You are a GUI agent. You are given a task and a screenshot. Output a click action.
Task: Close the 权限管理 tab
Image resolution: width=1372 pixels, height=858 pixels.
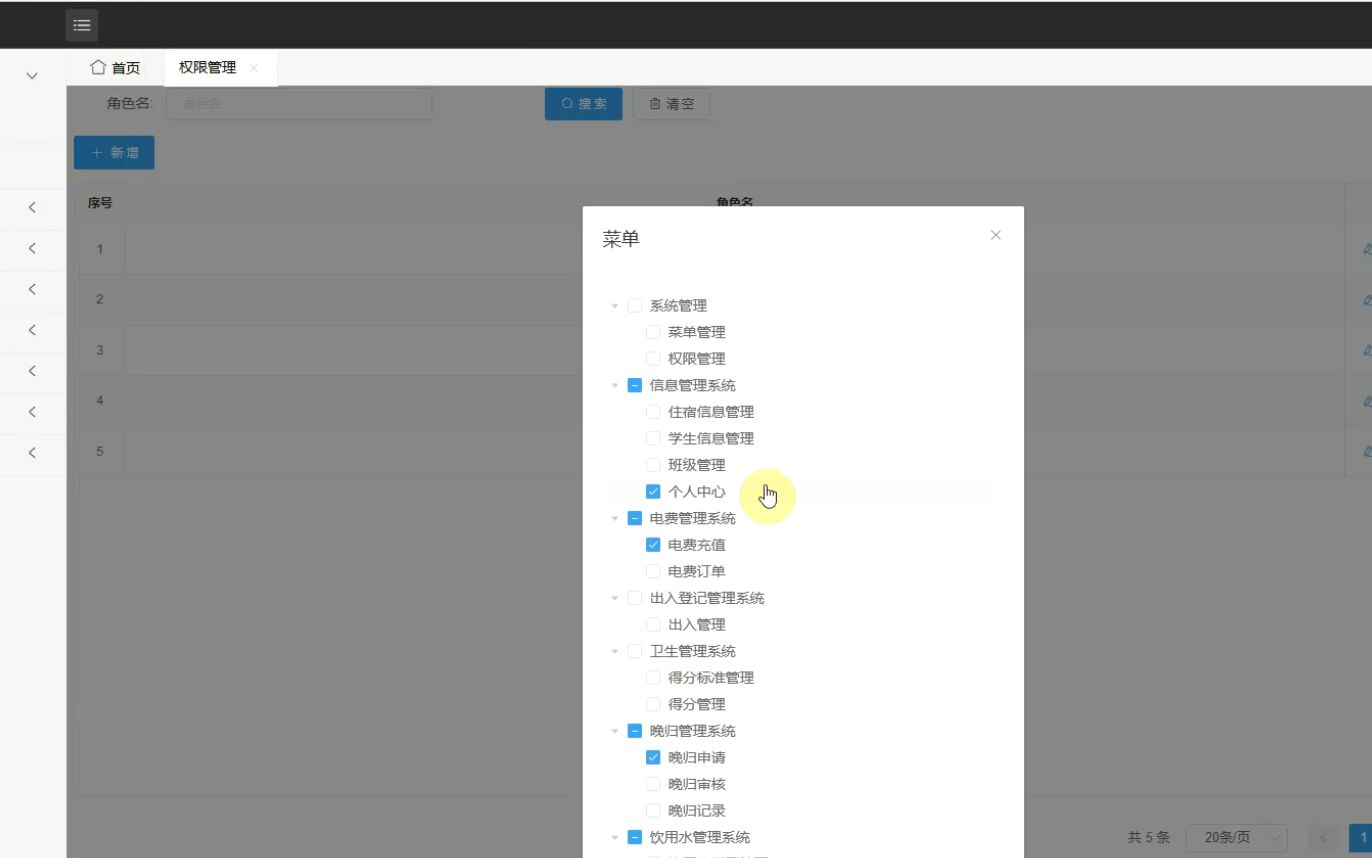(x=254, y=68)
